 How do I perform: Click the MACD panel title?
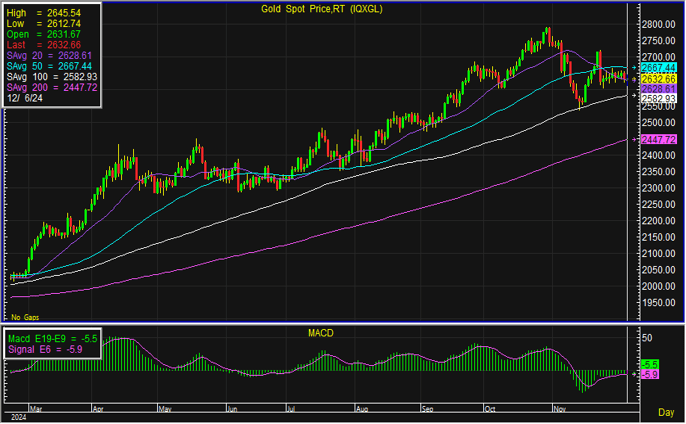321,331
